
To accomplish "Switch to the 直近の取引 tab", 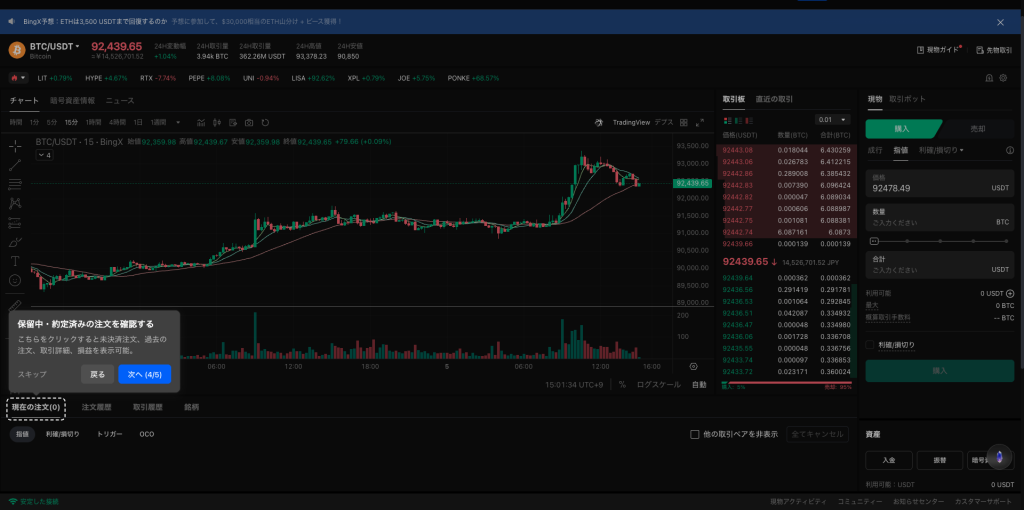I will point(774,100).
